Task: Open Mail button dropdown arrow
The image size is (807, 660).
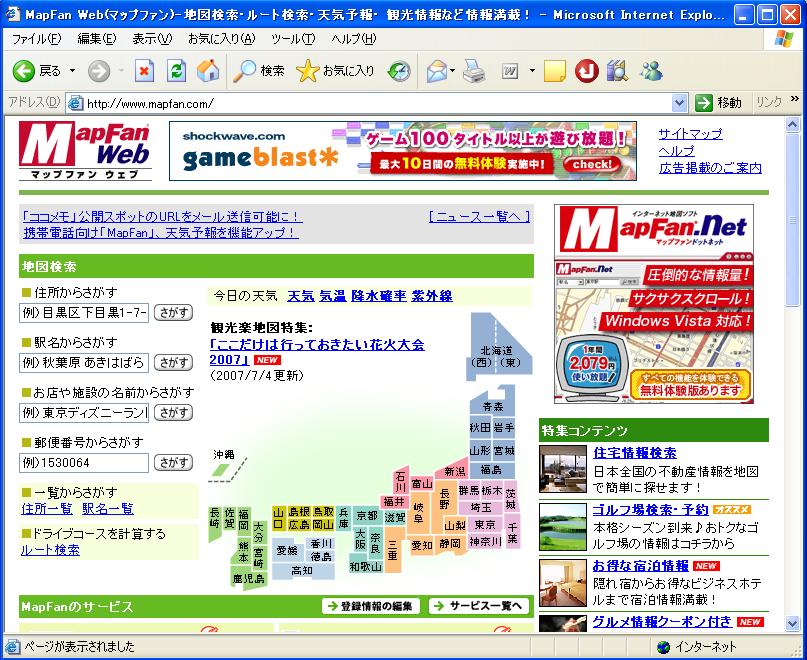Action: coord(452,71)
